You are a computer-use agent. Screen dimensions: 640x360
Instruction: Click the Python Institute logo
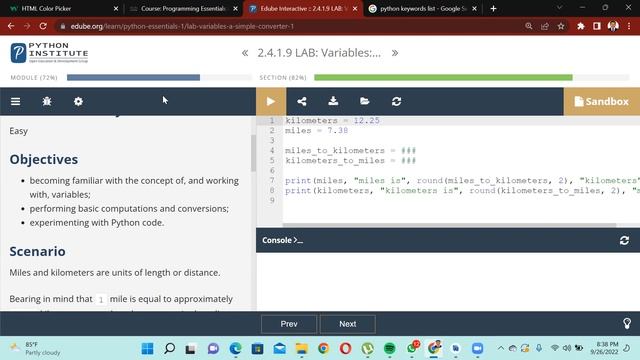coord(49,53)
